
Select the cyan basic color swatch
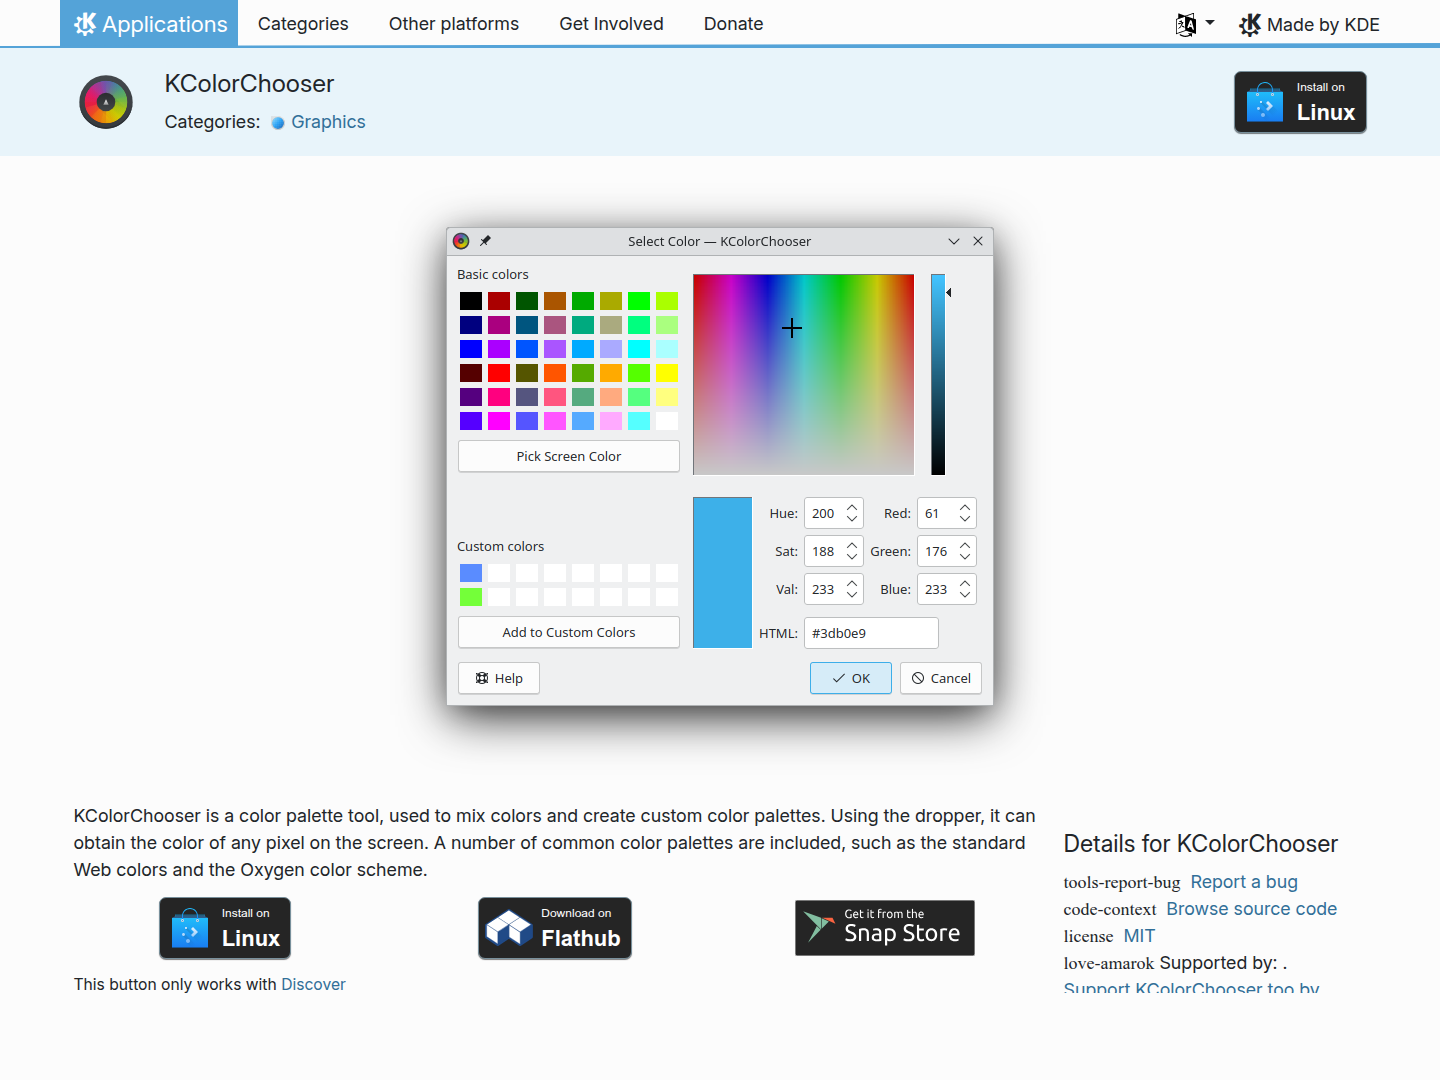click(639, 349)
